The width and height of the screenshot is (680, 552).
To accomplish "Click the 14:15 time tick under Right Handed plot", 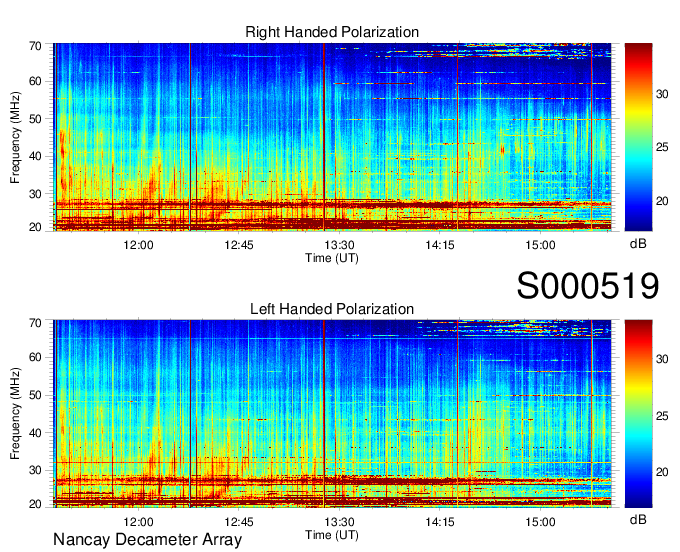I will coord(440,245).
